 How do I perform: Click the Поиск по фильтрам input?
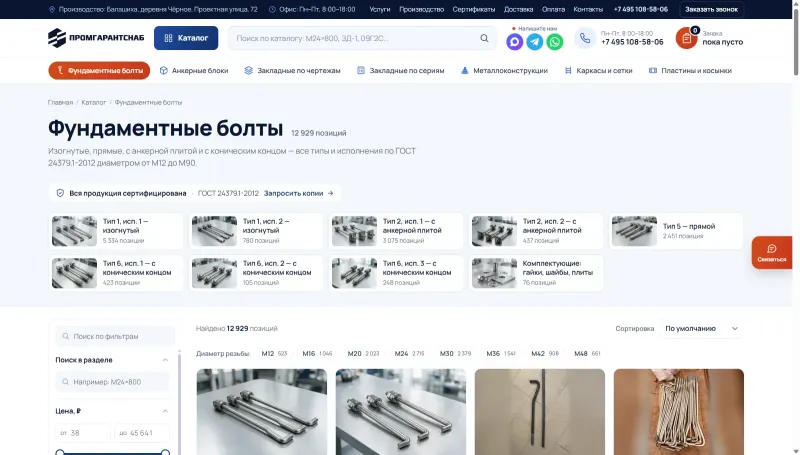(x=115, y=336)
